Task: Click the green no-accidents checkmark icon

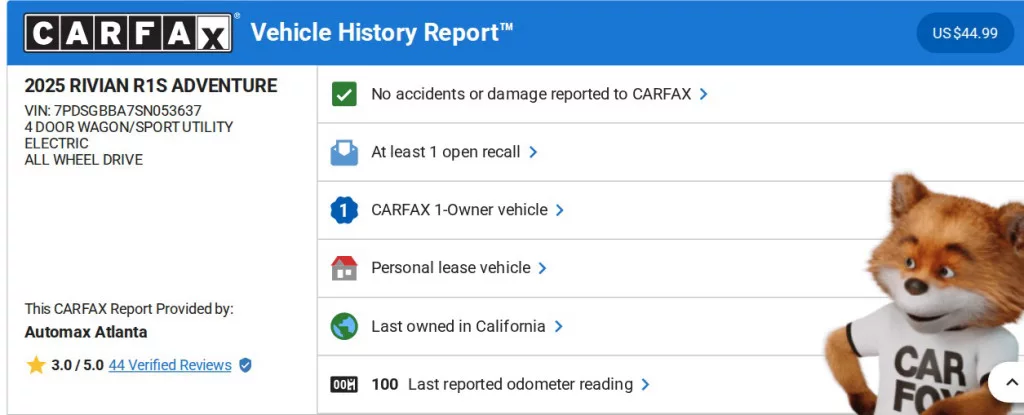Action: click(344, 94)
